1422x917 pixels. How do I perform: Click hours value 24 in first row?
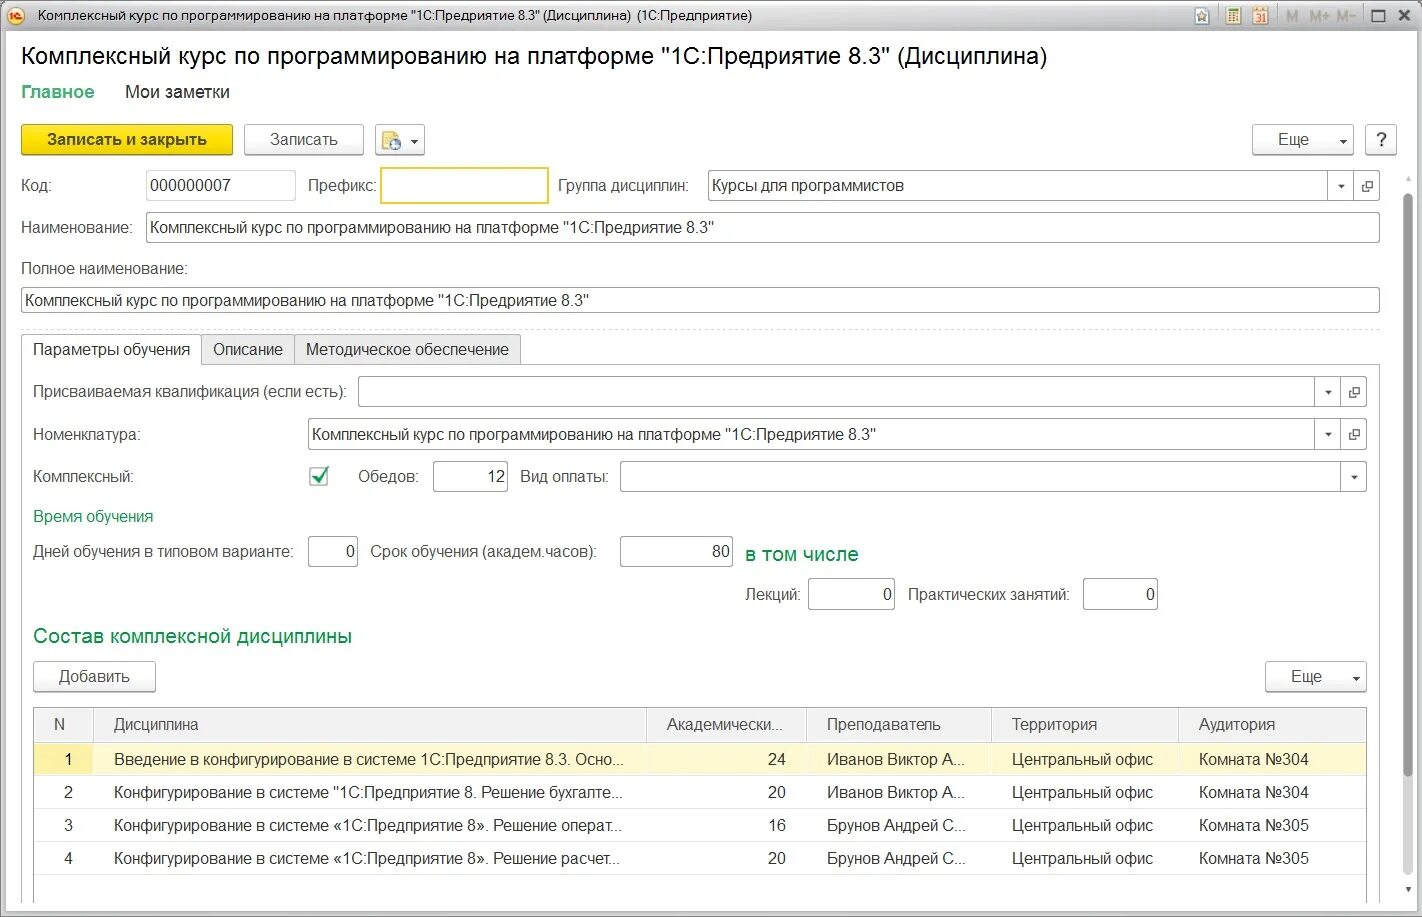(x=777, y=760)
